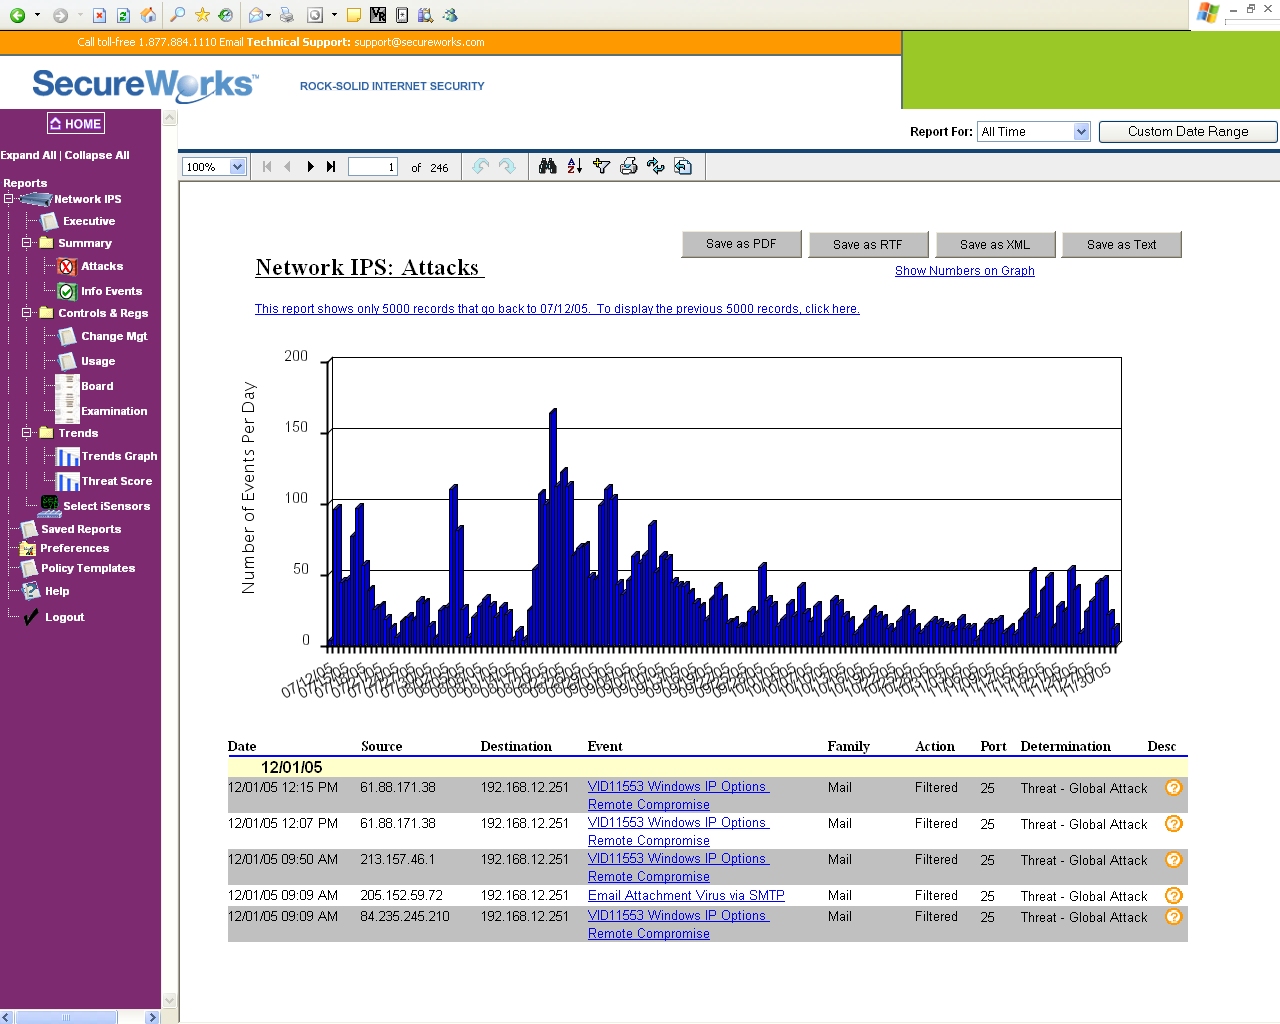The image size is (1280, 1024).
Task: Click the A-Z sort icon
Action: pyautogui.click(x=574, y=166)
